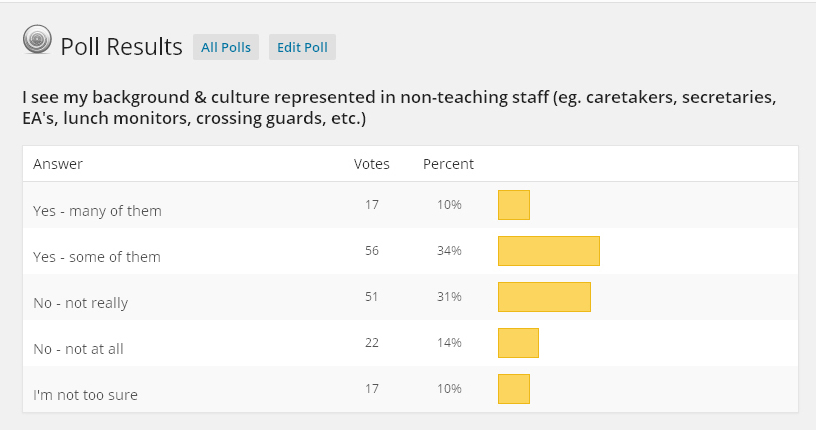This screenshot has width=816, height=430.
Task: Click the yellow bar for 'Yes - some of them'
Action: pyautogui.click(x=548, y=251)
